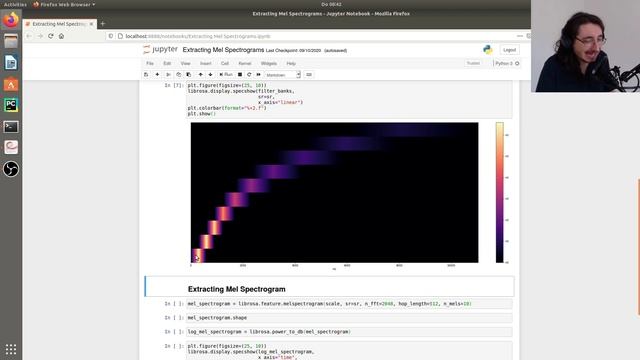The image size is (640, 360).
Task: Go to the Firefox home page
Action: click(x=61, y=36)
